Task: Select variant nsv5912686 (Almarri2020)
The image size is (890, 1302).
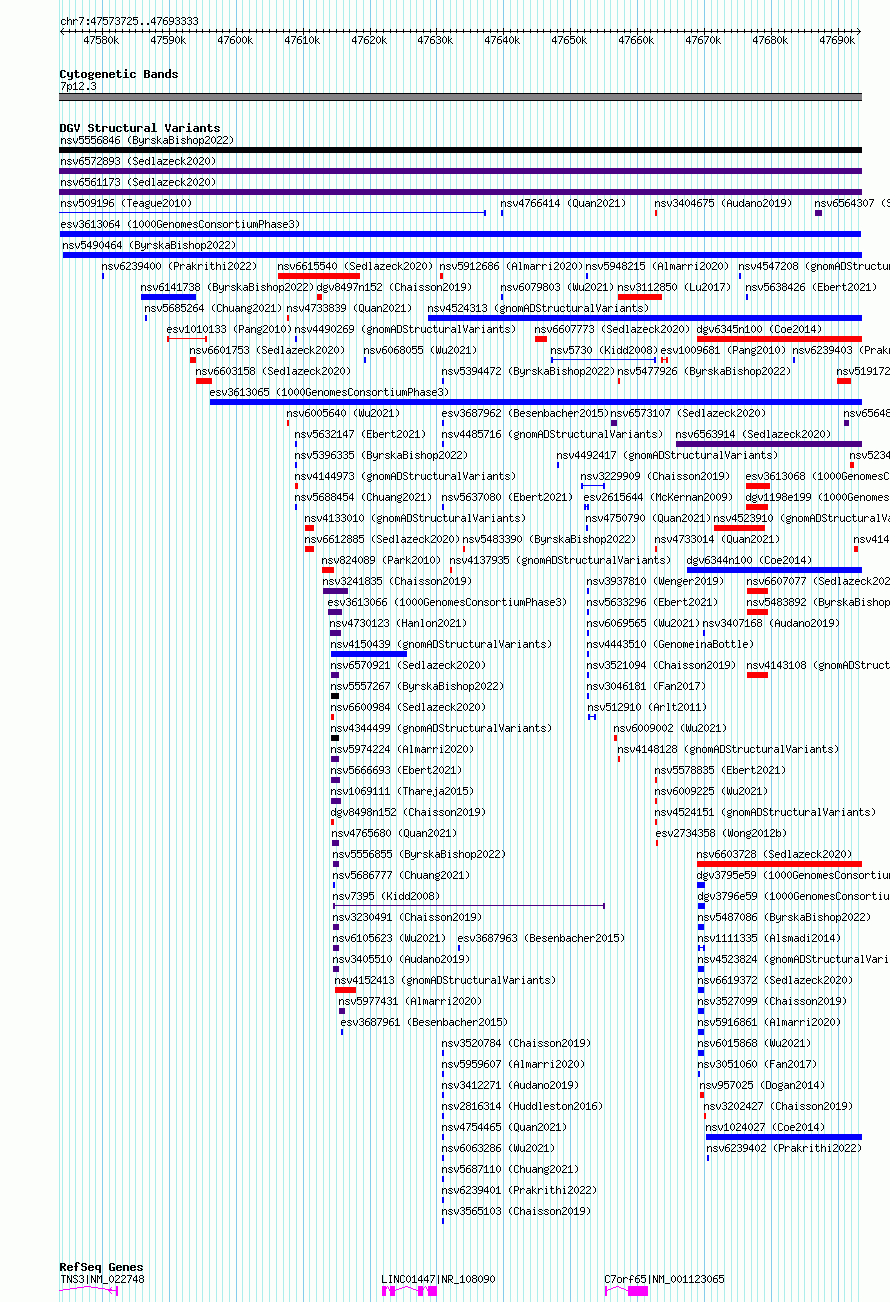Action: pyautogui.click(x=511, y=266)
